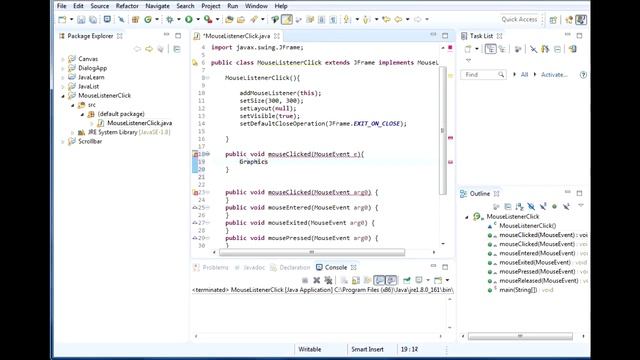Image resolution: width=640 pixels, height=360 pixels.
Task: Open the Window menu
Action: coord(256,6)
